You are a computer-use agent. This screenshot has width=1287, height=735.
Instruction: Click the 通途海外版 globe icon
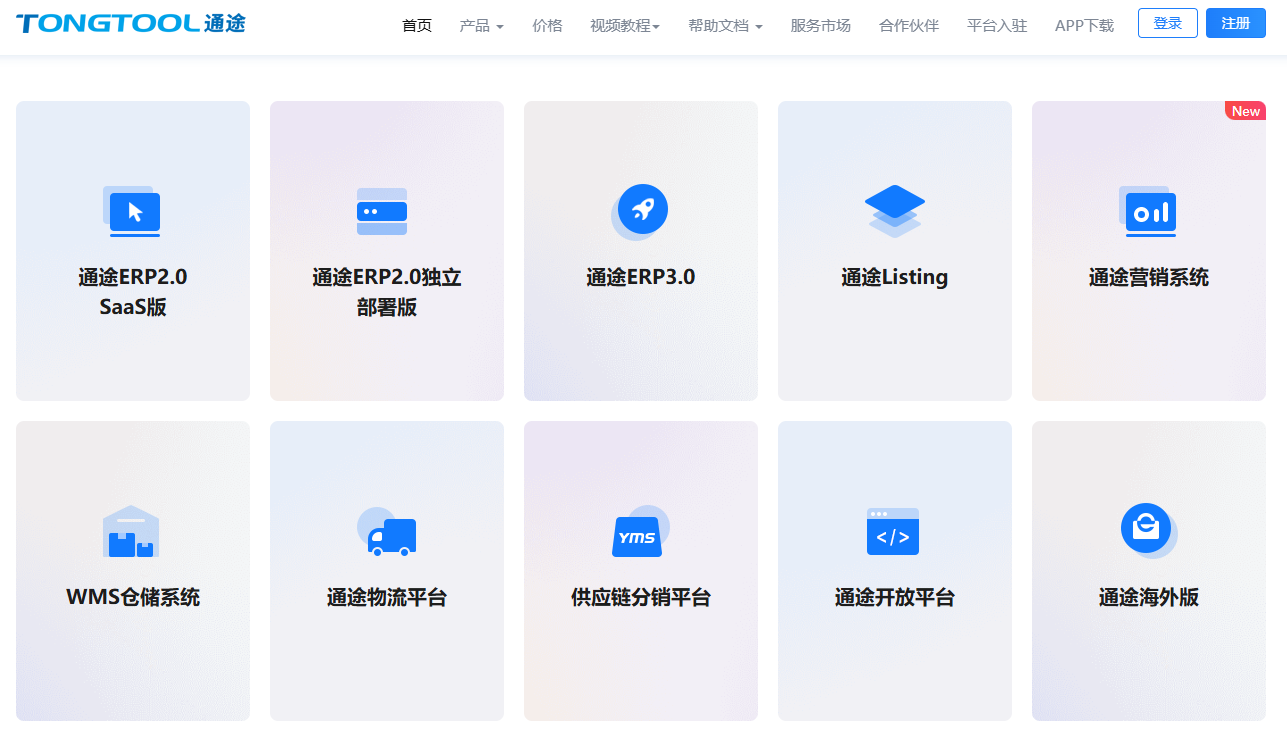1148,529
